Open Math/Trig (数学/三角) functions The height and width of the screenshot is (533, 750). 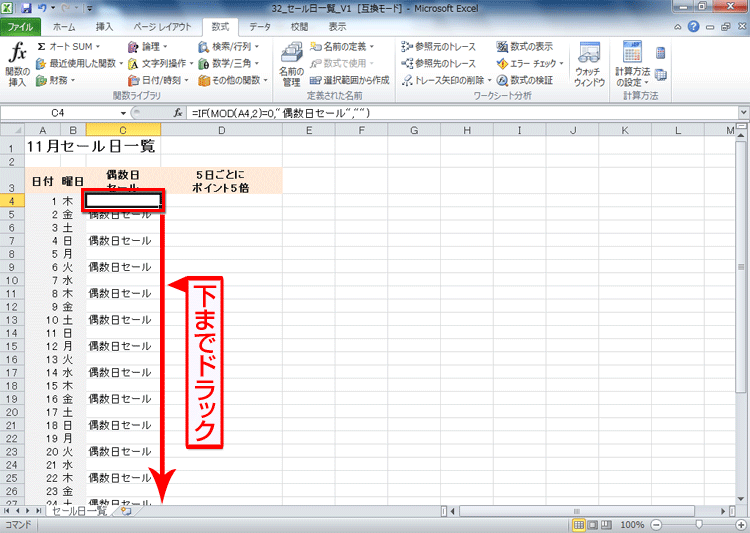click(229, 63)
